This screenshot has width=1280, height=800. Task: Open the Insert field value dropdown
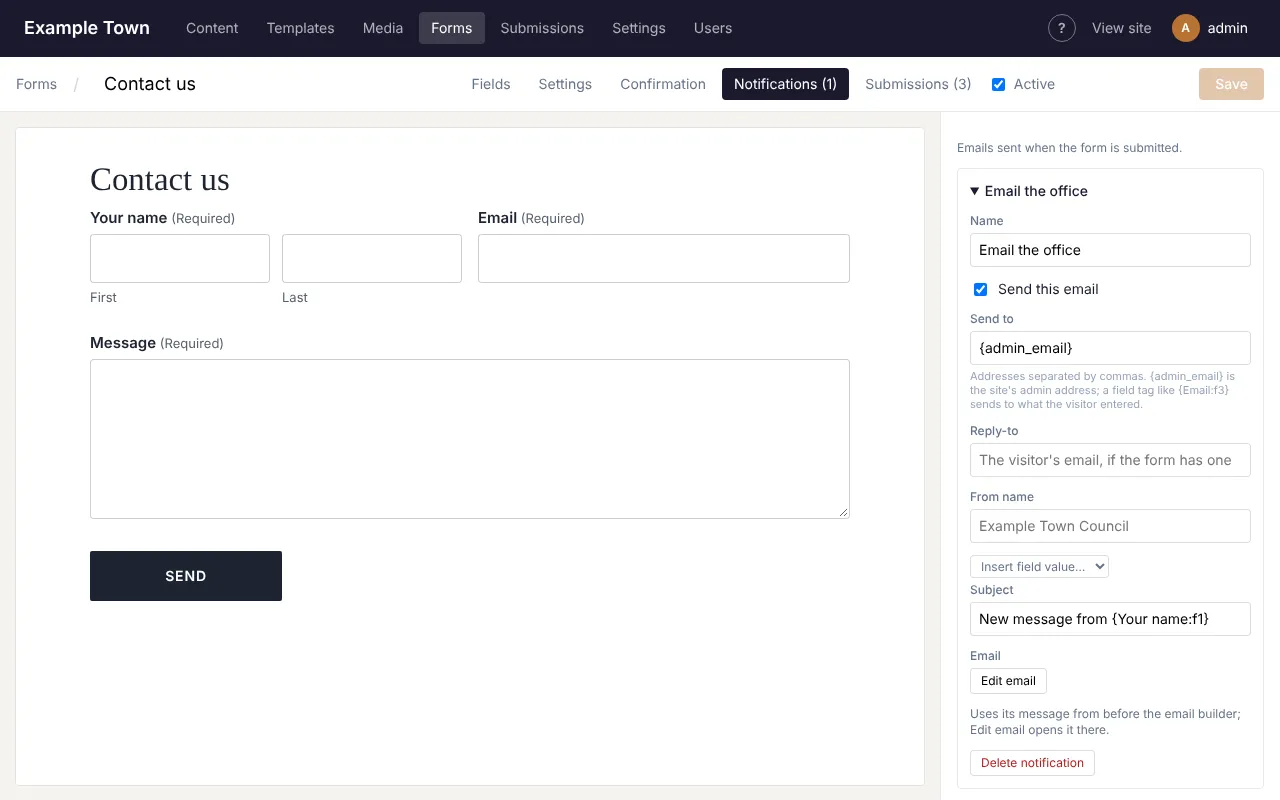coord(1039,566)
